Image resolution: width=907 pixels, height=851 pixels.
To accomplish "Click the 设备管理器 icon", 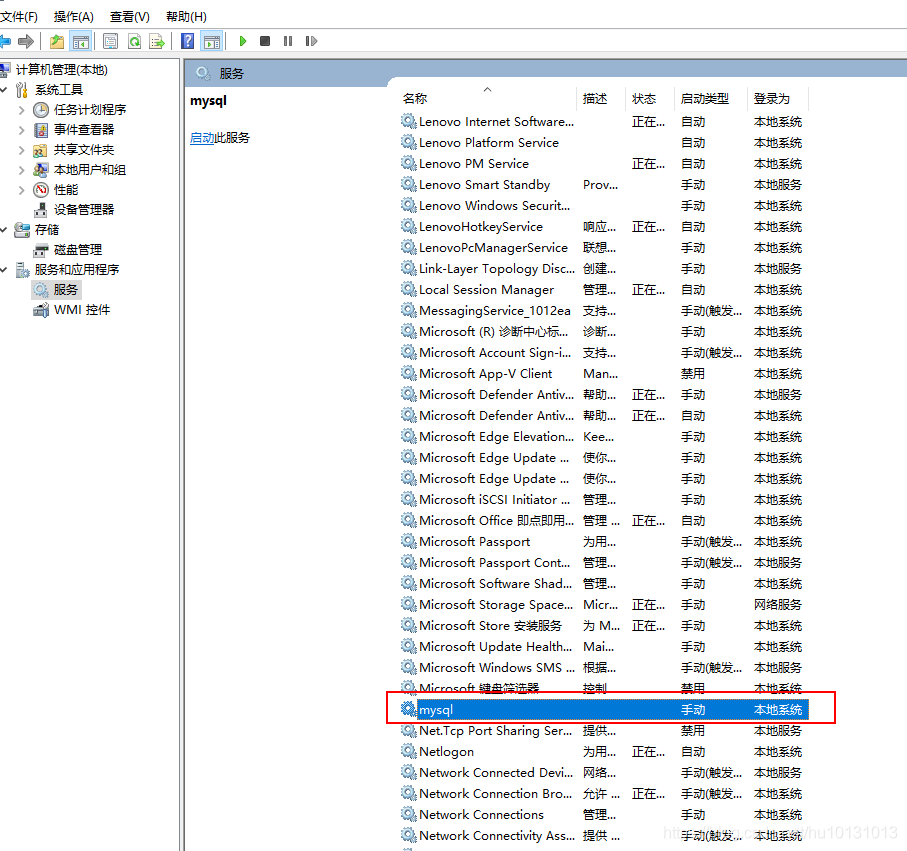I will [x=40, y=209].
